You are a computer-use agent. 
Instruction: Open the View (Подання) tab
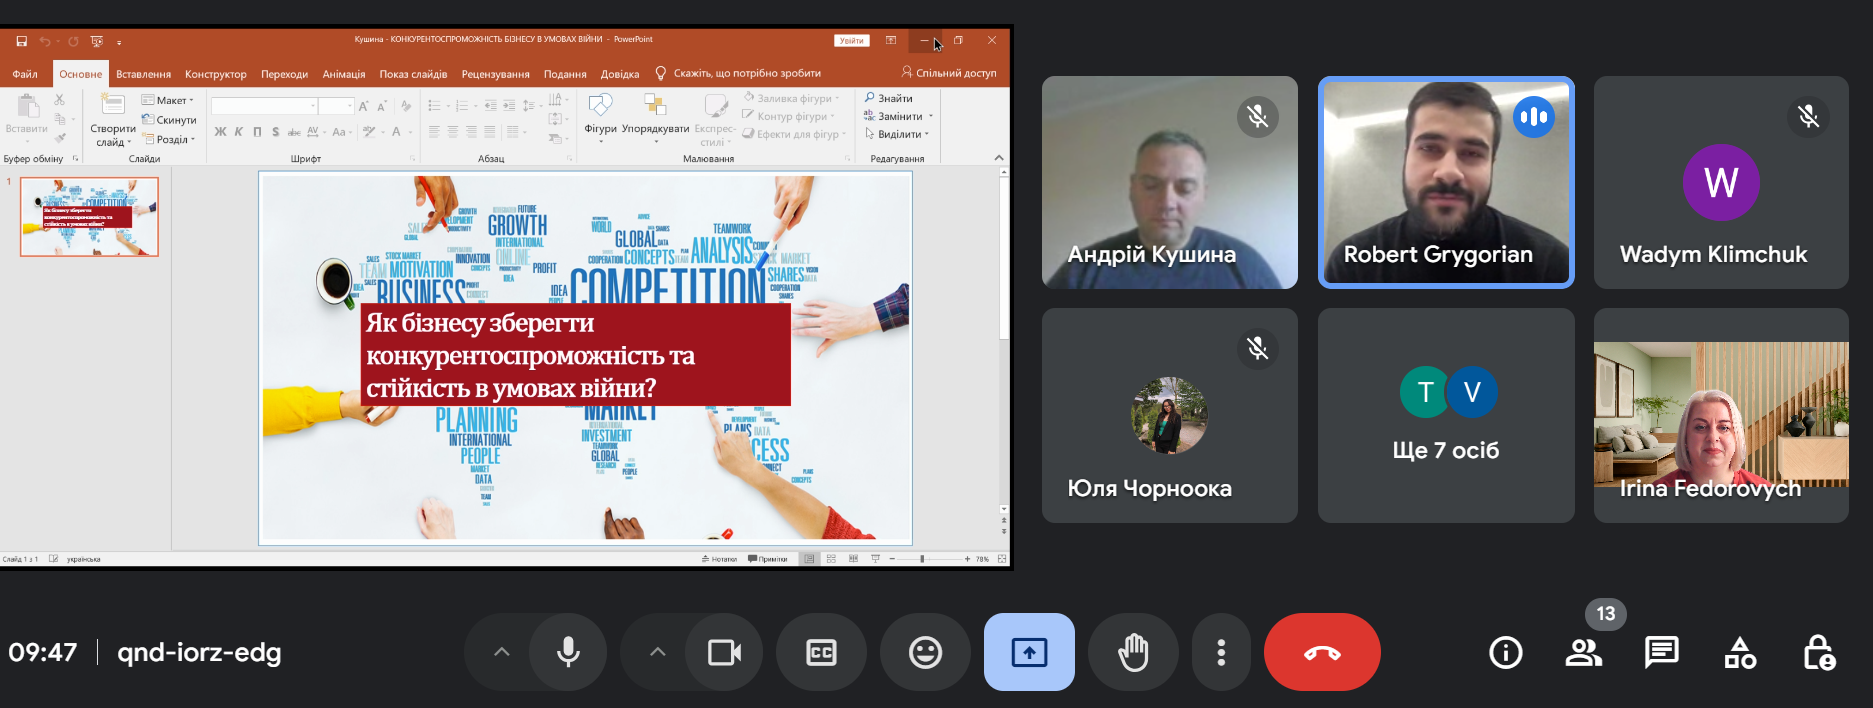(565, 74)
